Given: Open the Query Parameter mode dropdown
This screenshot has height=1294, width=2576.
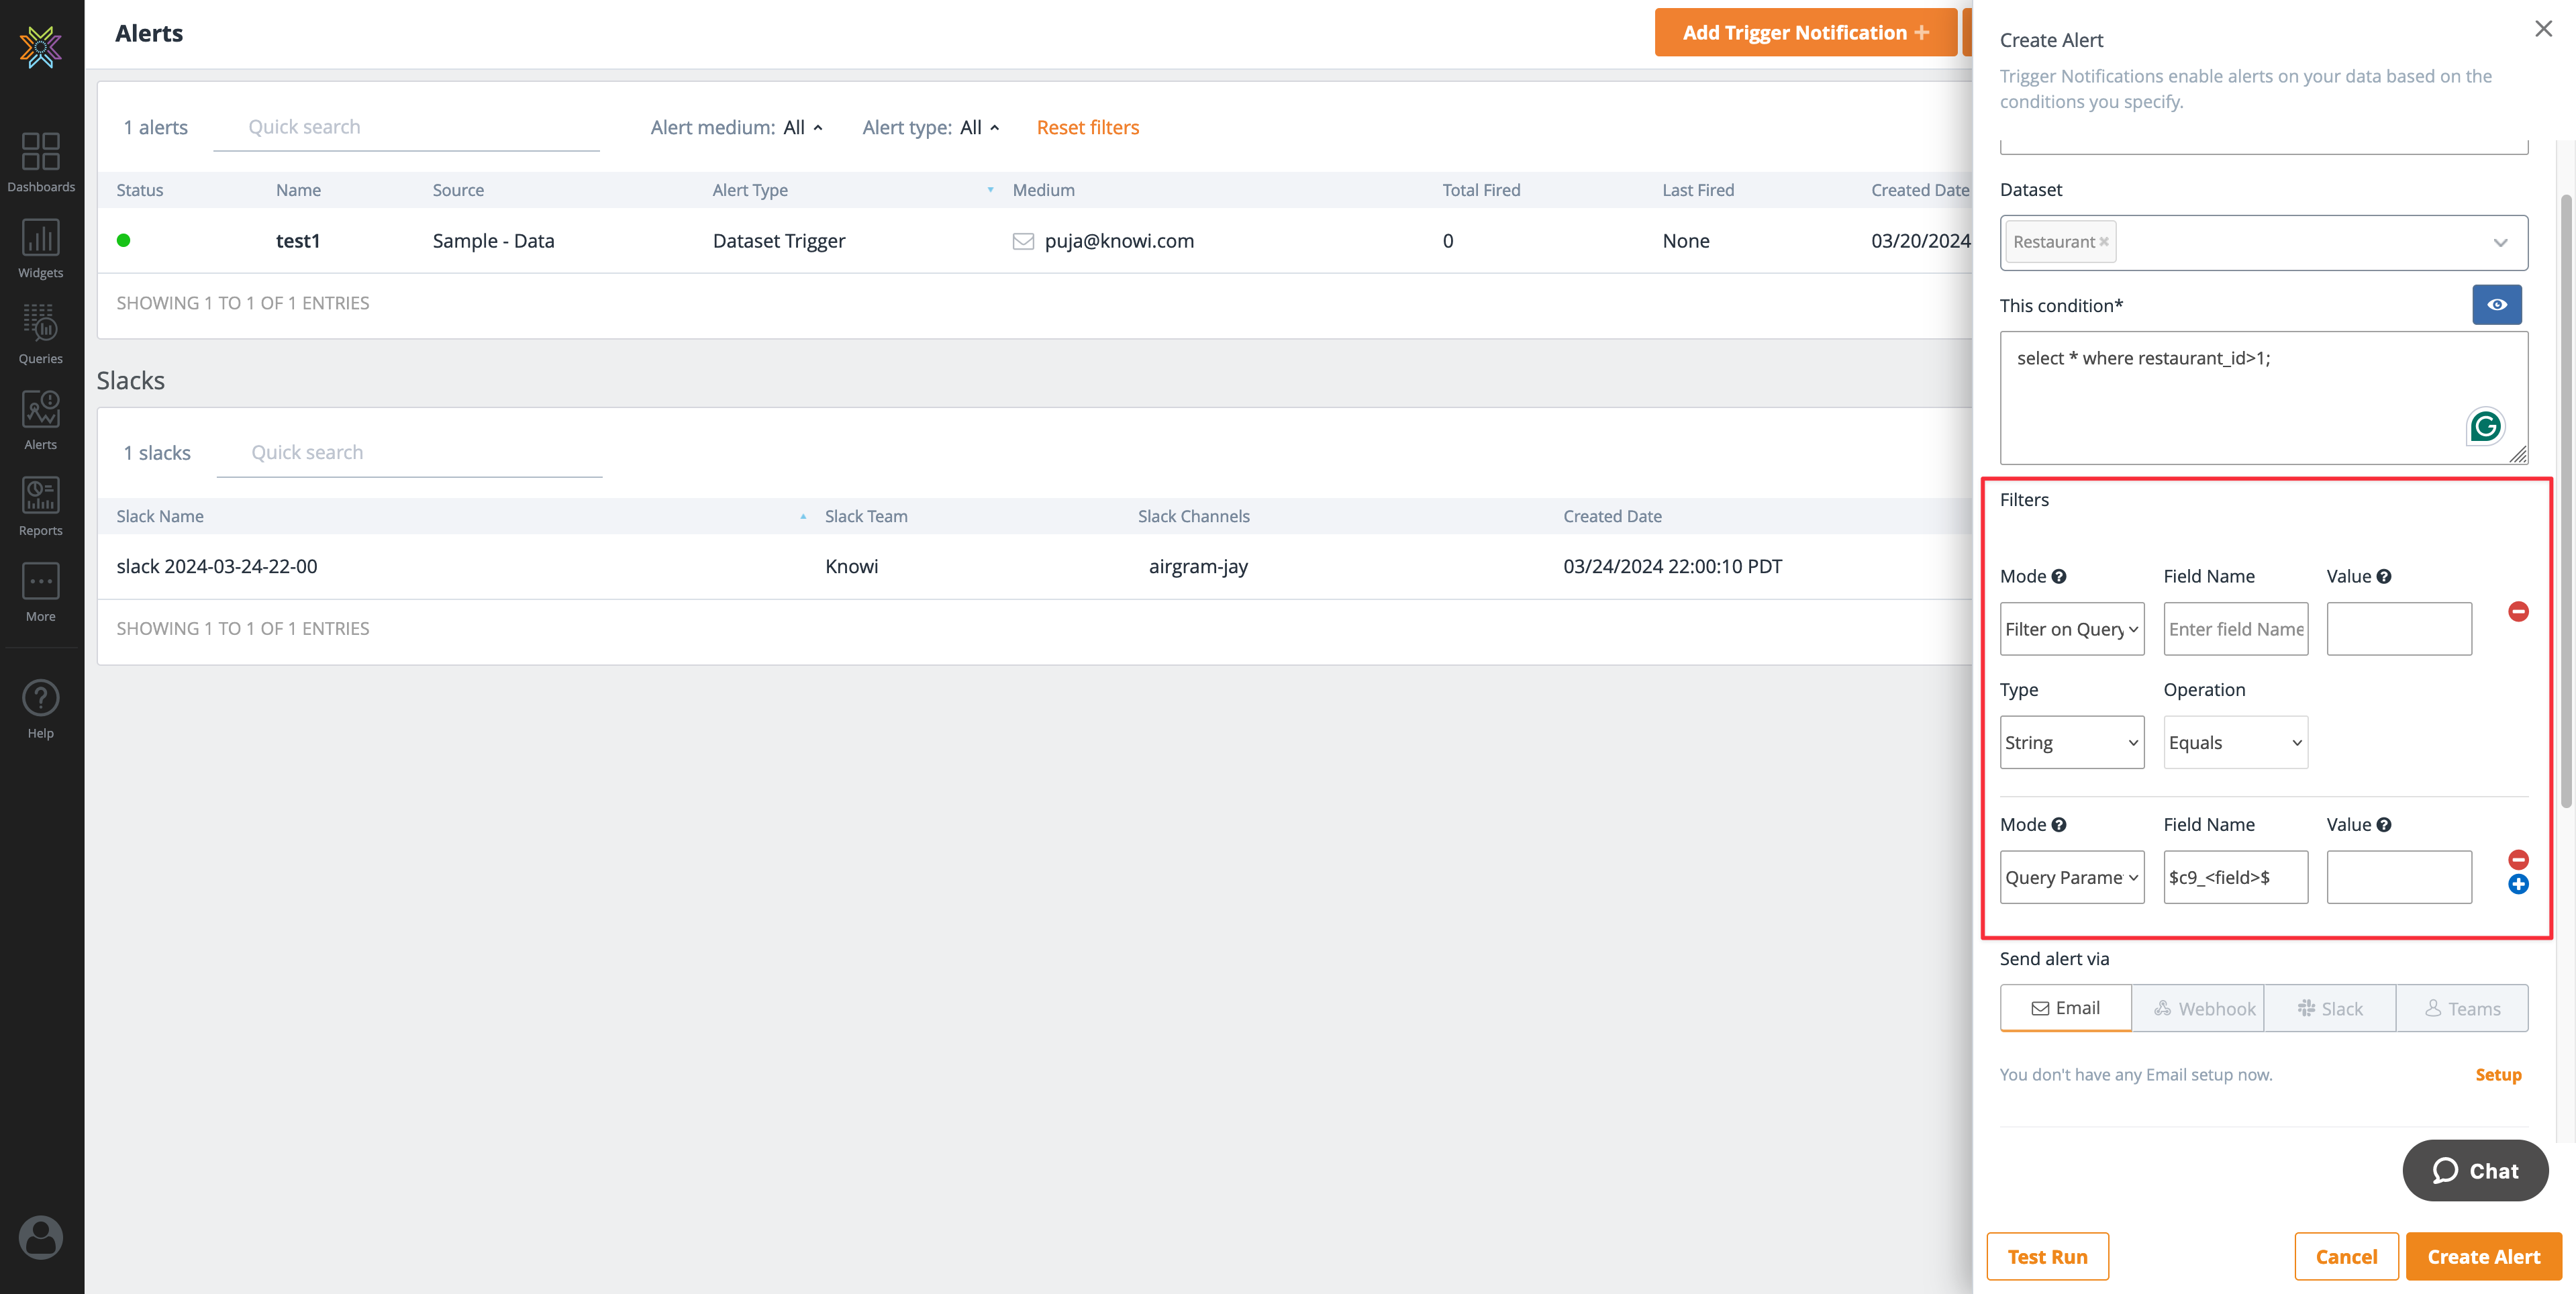Looking at the screenshot, I should click(x=2072, y=877).
